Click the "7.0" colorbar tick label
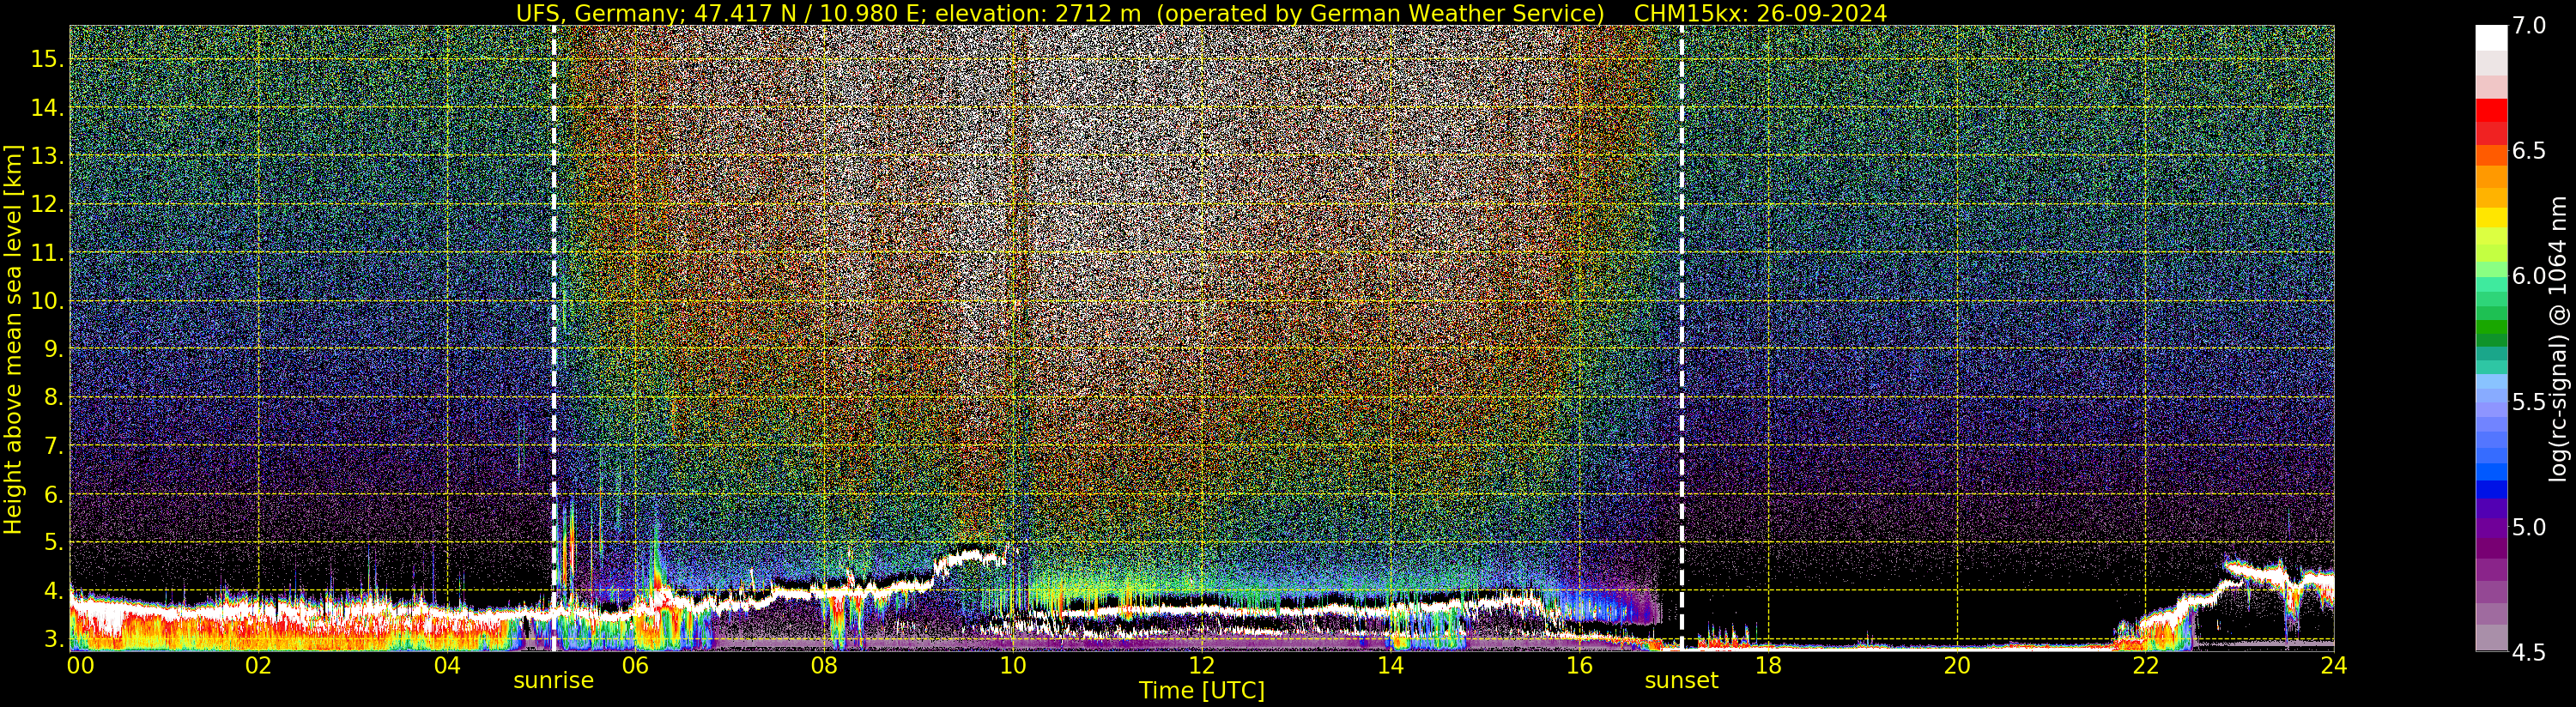Screen dimensions: 2576x707 click(2529, 26)
